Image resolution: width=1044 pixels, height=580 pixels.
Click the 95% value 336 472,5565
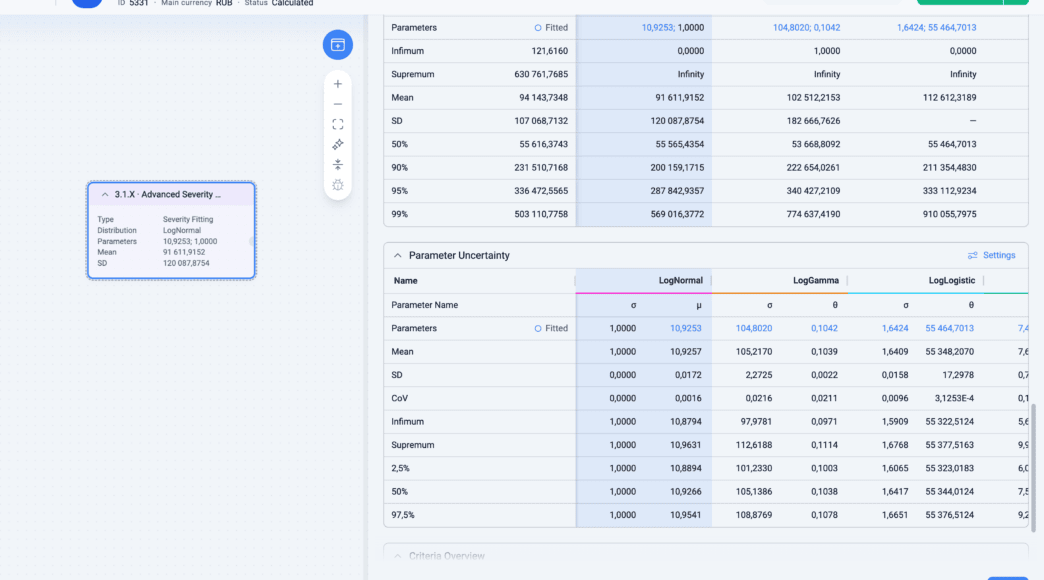point(541,191)
